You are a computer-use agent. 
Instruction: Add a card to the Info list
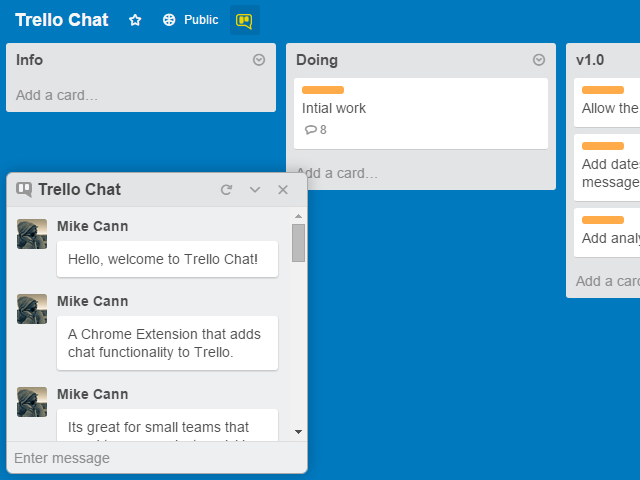tap(57, 95)
